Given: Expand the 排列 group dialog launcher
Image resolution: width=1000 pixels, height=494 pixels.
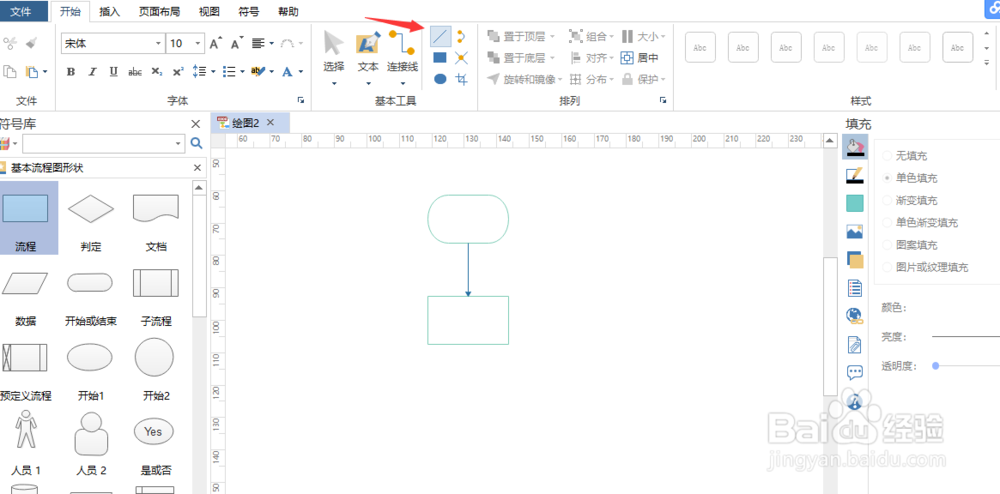Looking at the screenshot, I should (x=663, y=100).
